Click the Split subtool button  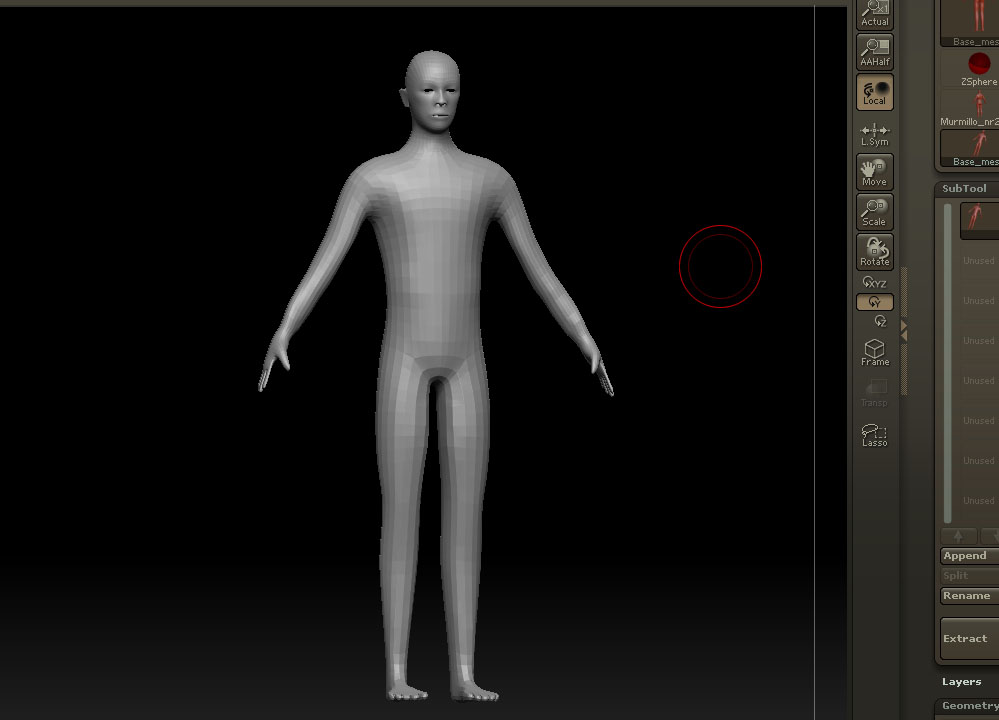970,575
